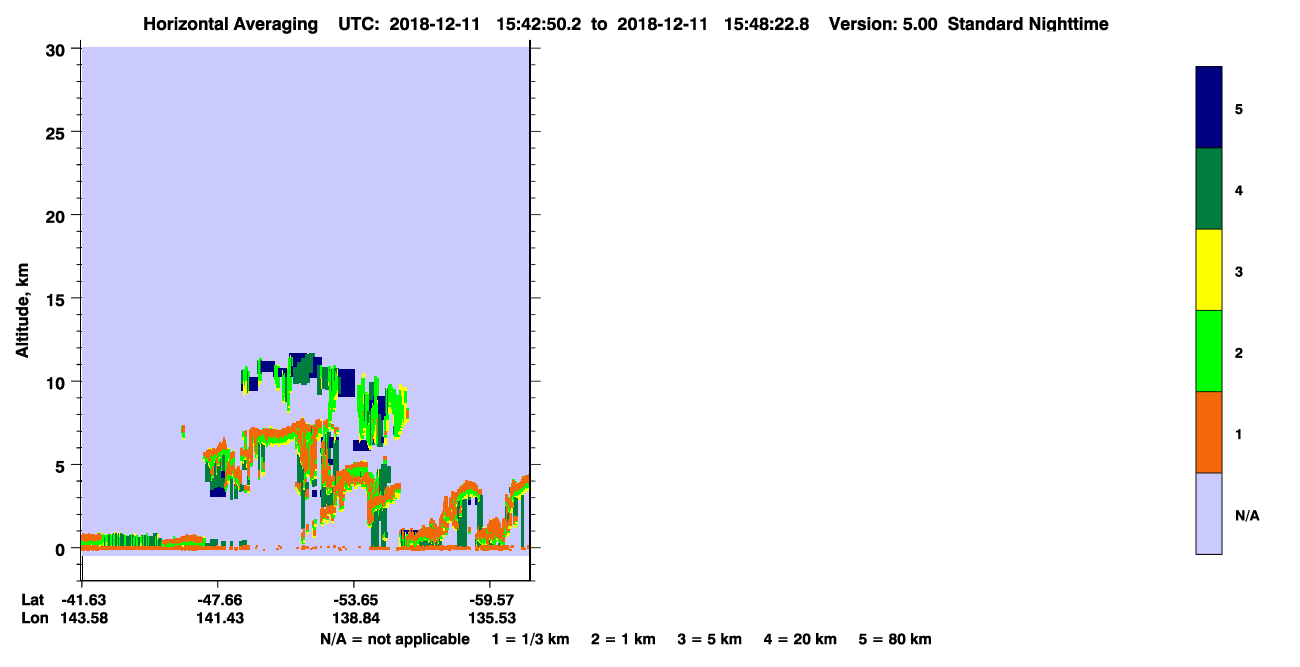
Task: Click the orange colorbar segment labeled 1
Action: click(x=1209, y=432)
